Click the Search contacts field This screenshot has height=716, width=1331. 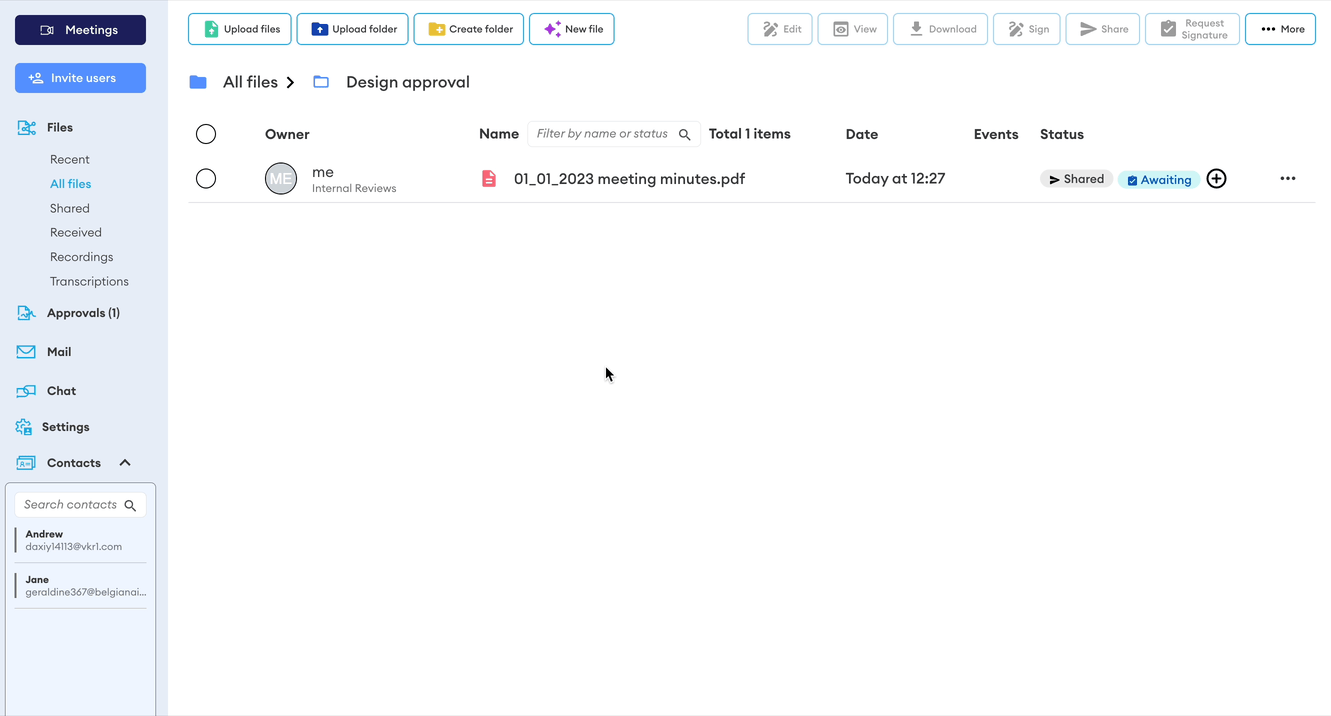80,505
